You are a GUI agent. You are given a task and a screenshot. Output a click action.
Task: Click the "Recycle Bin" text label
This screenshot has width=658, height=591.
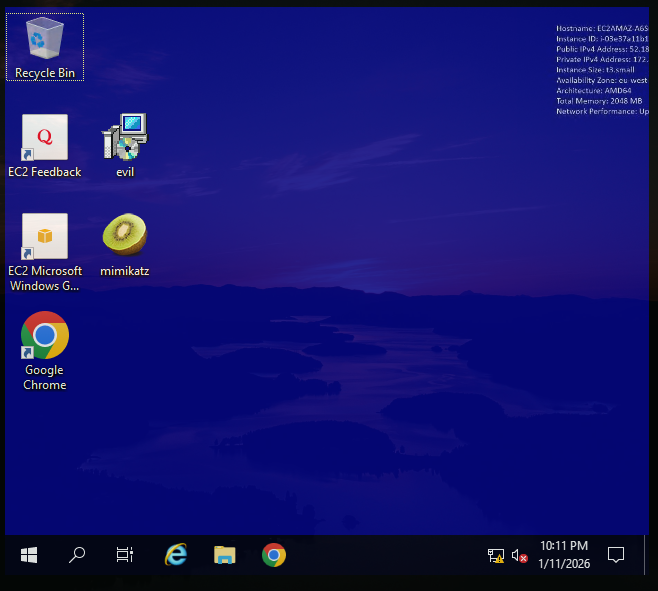click(x=45, y=73)
